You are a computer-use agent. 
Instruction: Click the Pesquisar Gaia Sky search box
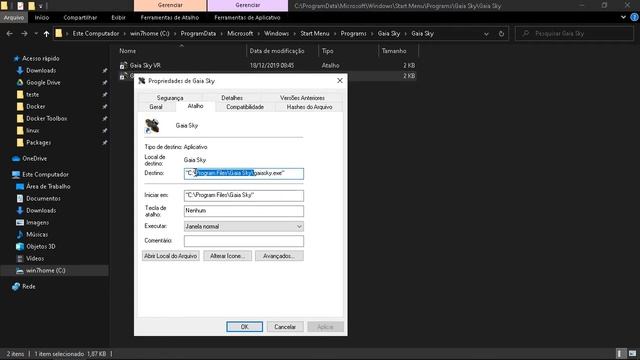[x=574, y=34]
